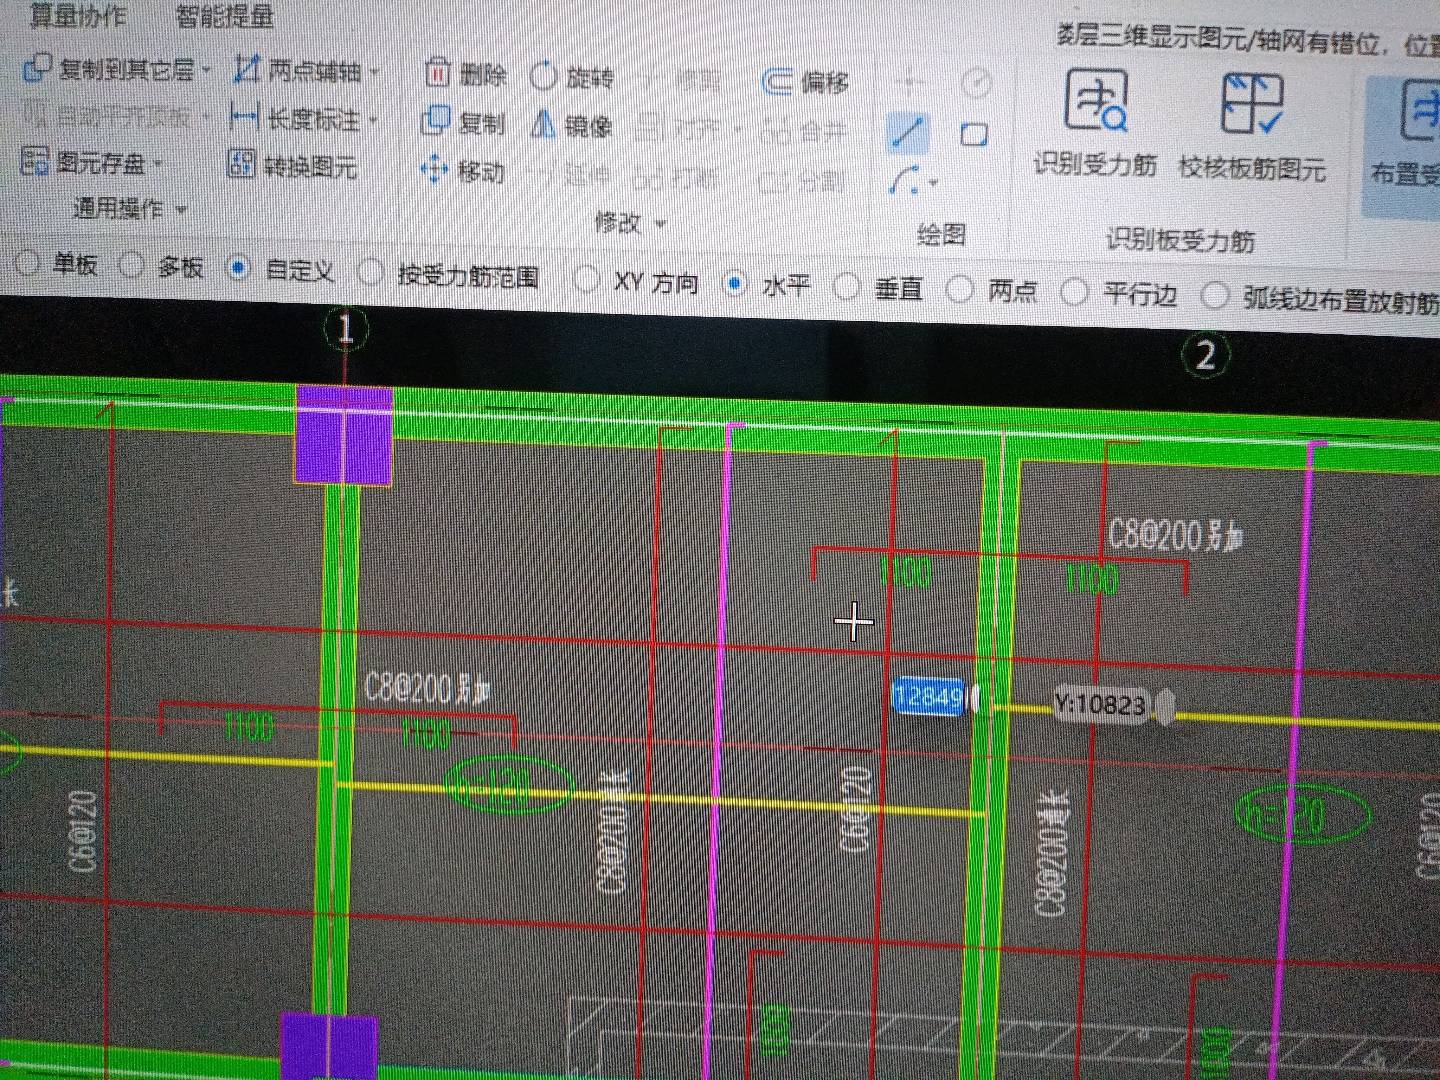Click the Y:10823 coordinate field
This screenshot has width=1440, height=1080.
coord(1100,705)
